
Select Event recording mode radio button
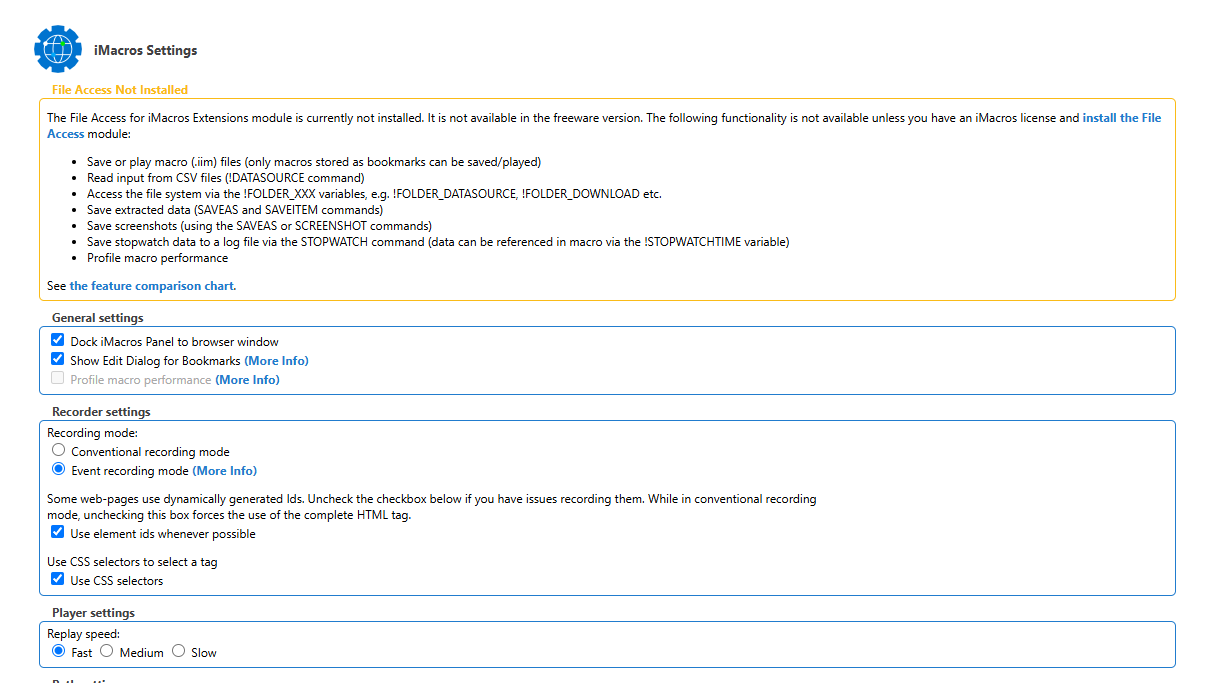pyautogui.click(x=59, y=469)
